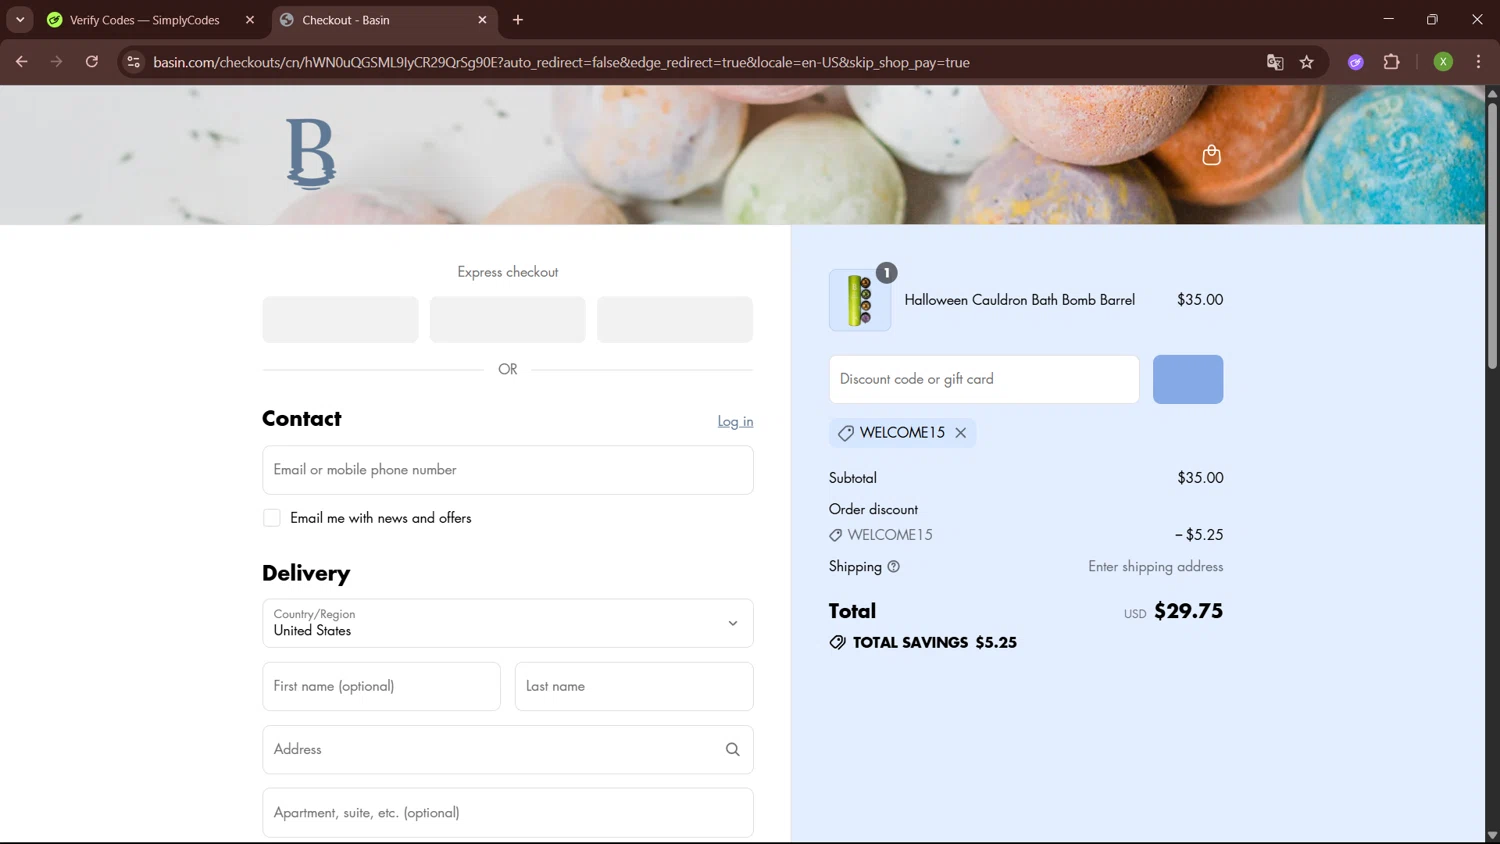Click the Apartment, suite, etc. field

point(508,813)
